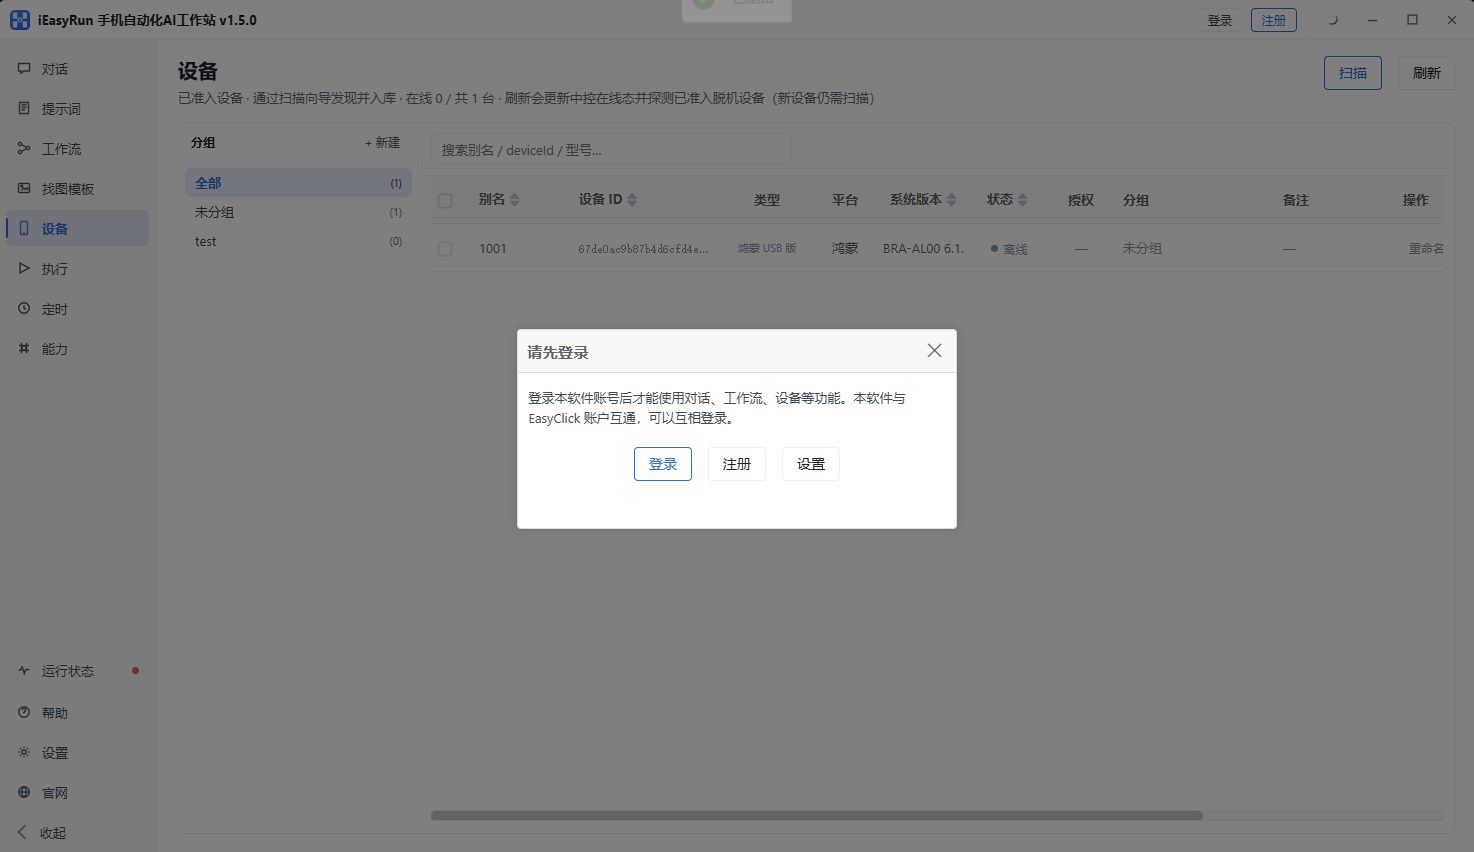The height and width of the screenshot is (852, 1474).
Task: Click the 离线 status cell
Action: click(1009, 249)
